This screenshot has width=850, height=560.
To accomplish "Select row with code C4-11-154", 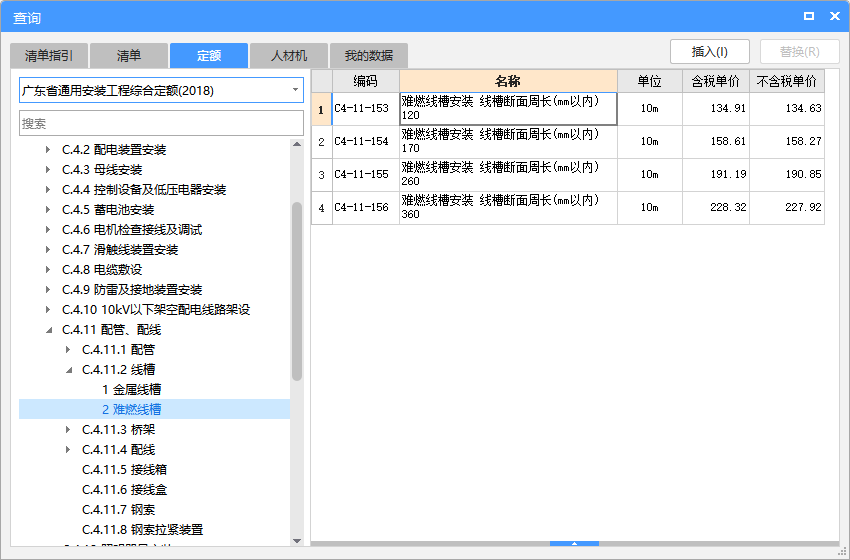I will 365,141.
